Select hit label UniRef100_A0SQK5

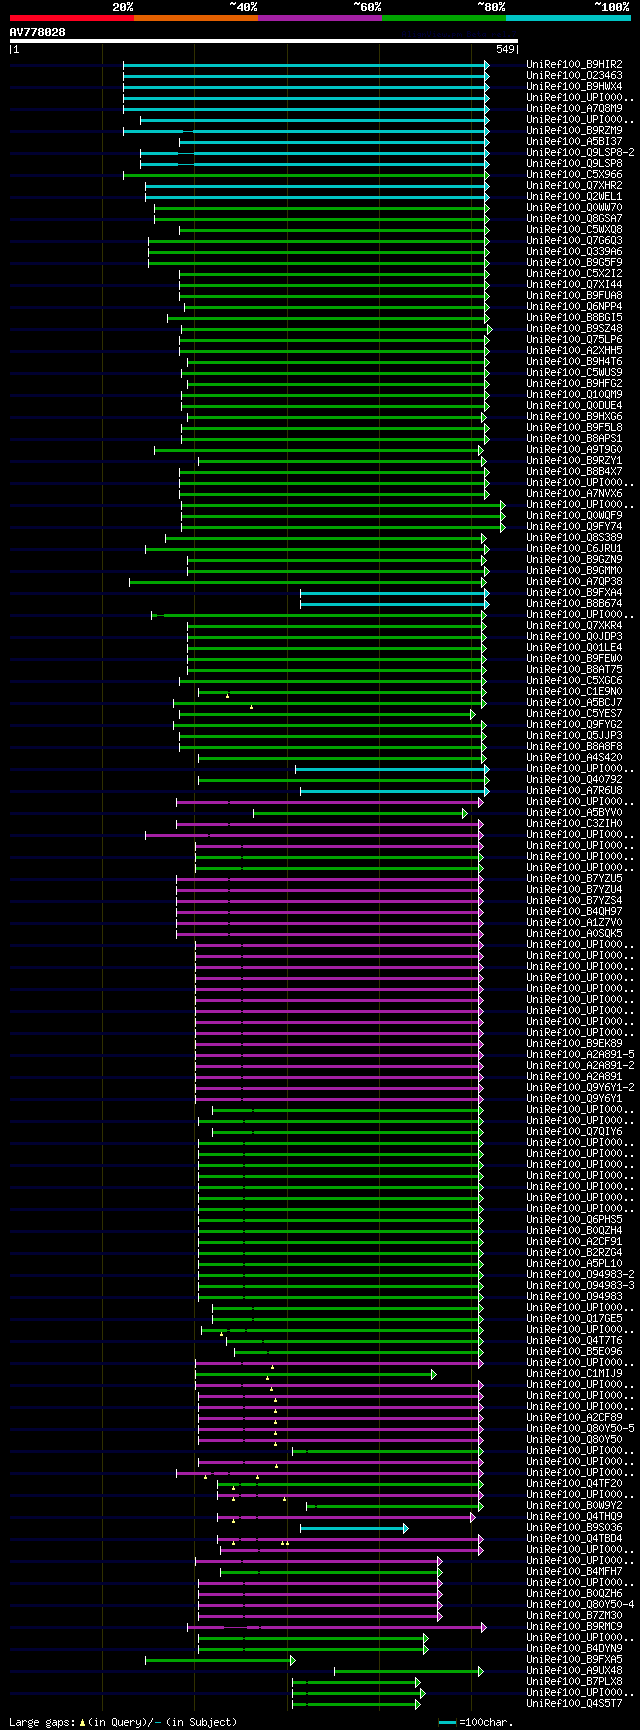point(574,934)
